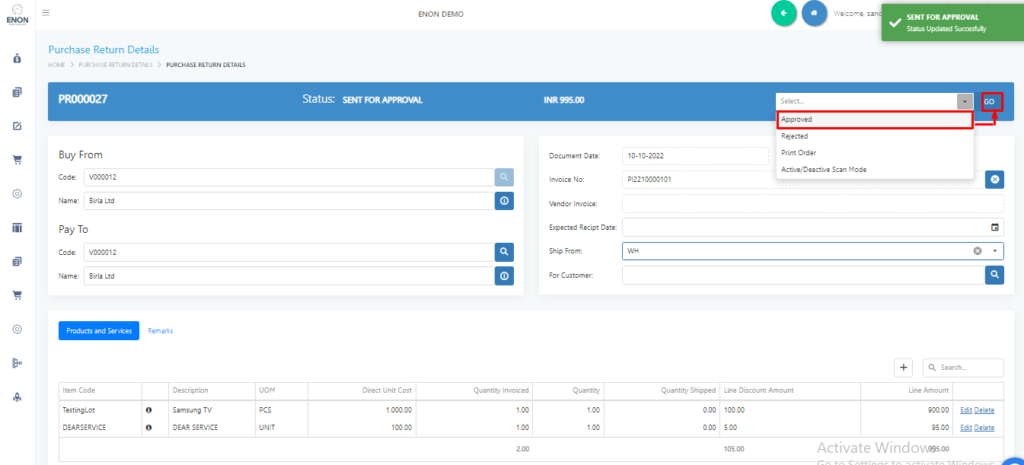Click the Pay To name info icon
Image resolution: width=1024 pixels, height=465 pixels.
504,276
